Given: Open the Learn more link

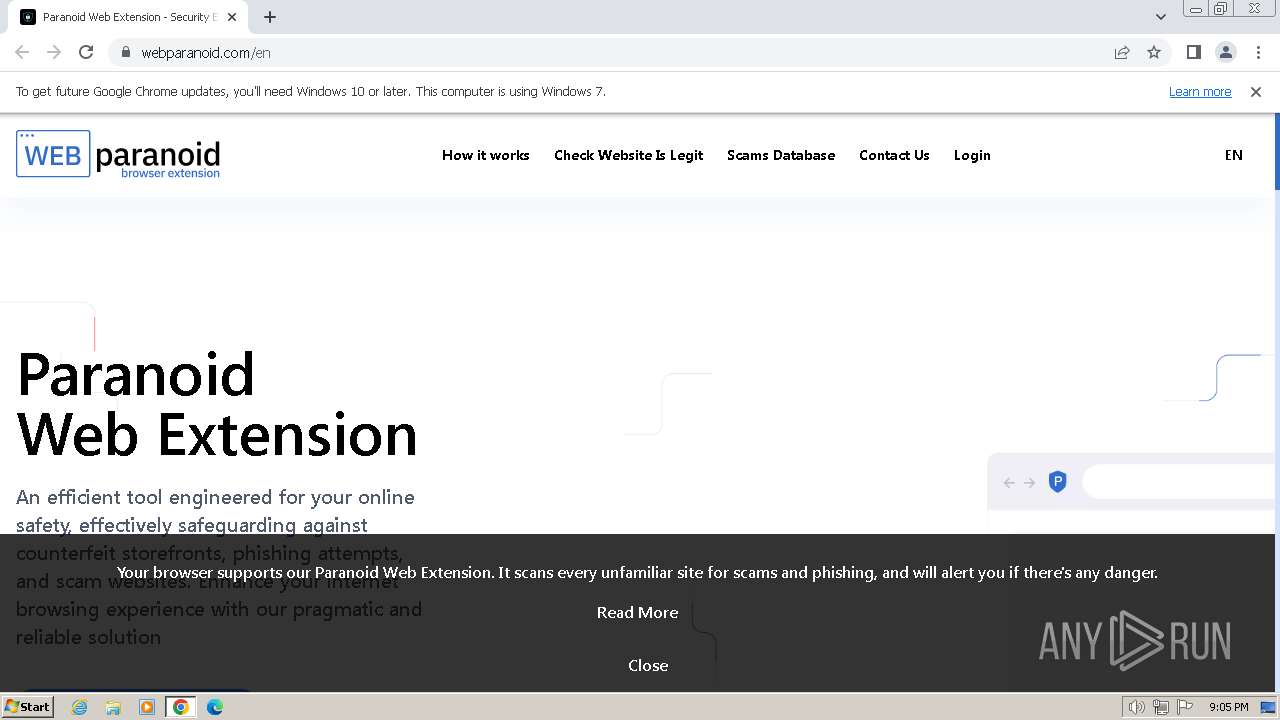Looking at the screenshot, I should (1200, 91).
